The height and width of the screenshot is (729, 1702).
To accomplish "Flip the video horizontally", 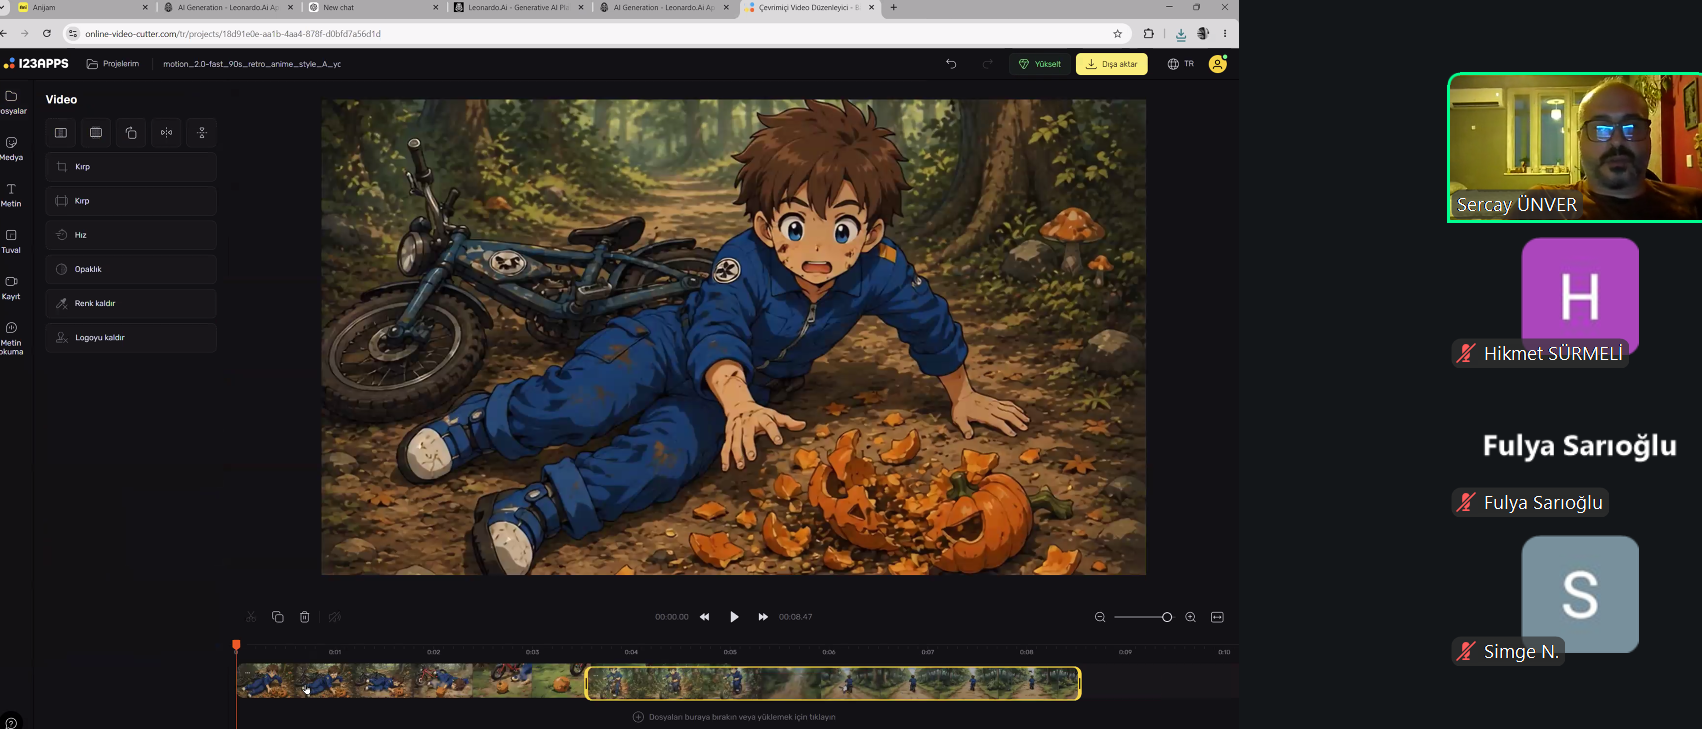I will [166, 133].
